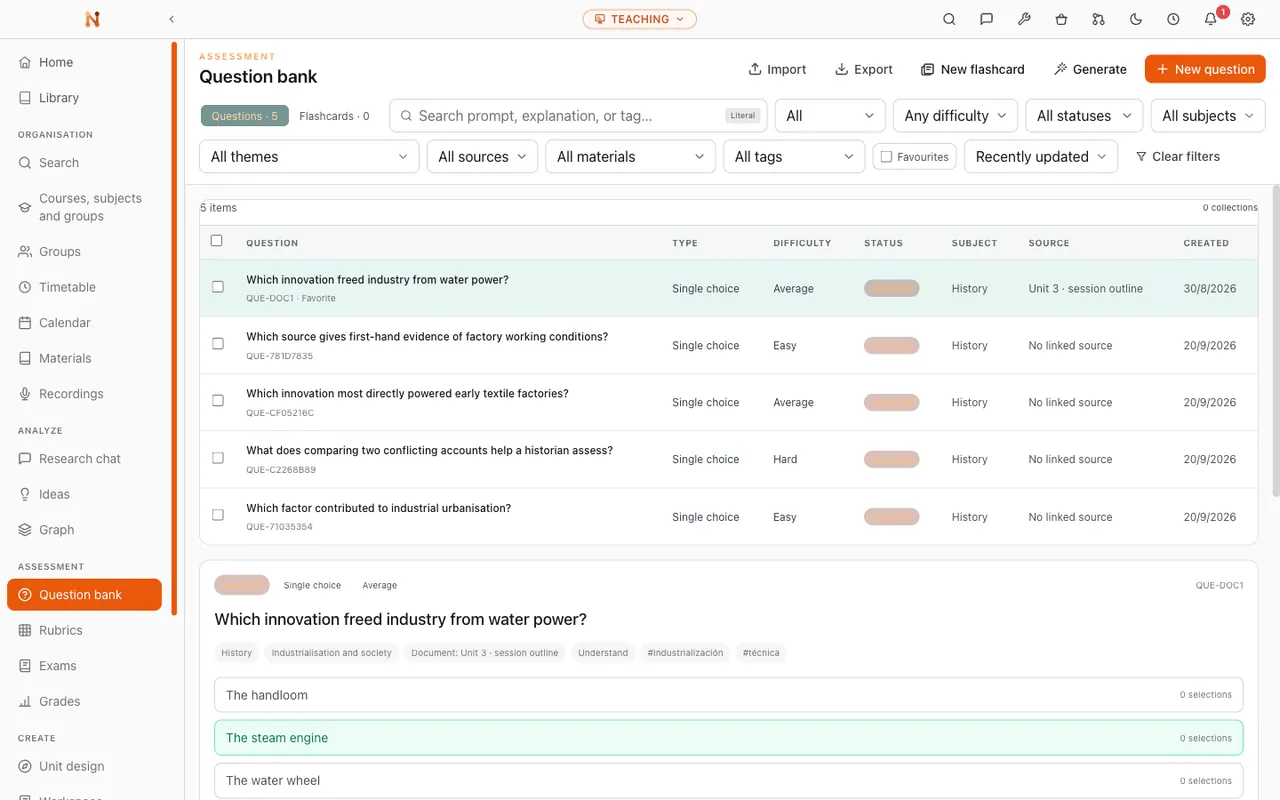Switch to the Flashcards · 0 tab
Image resolution: width=1280 pixels, height=800 pixels.
pos(334,116)
